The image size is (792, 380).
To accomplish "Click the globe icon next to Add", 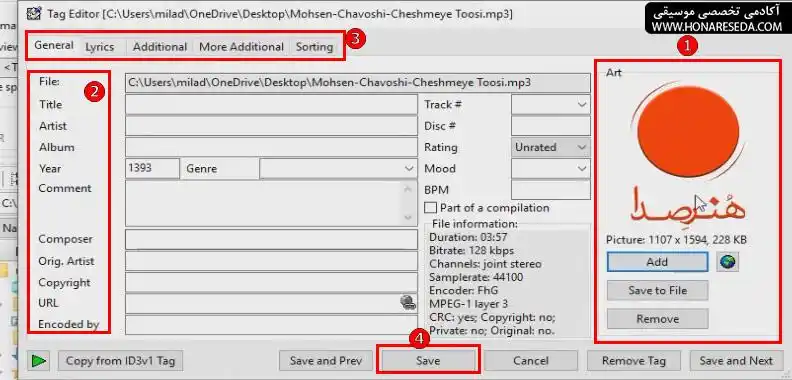I will (x=728, y=262).
